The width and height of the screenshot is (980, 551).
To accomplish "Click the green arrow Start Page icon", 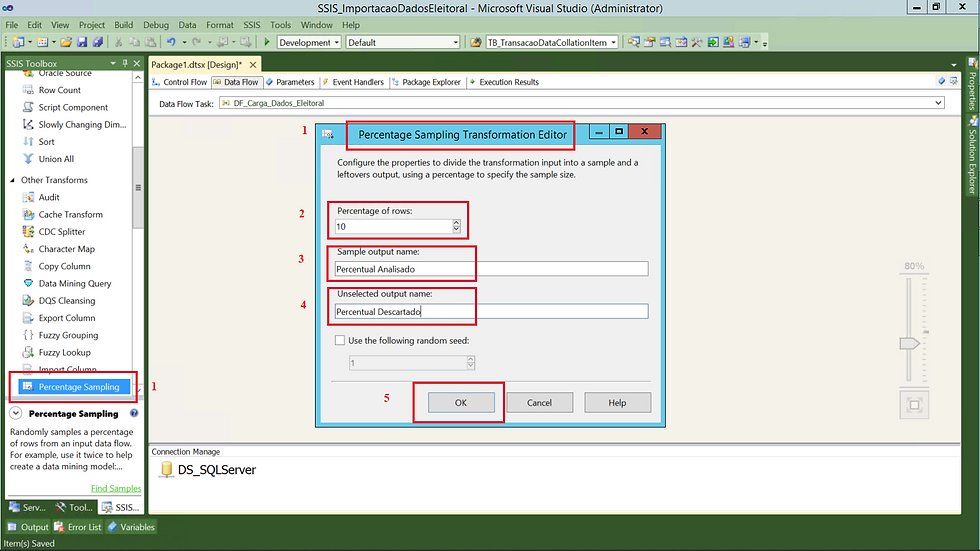I will (x=712, y=42).
